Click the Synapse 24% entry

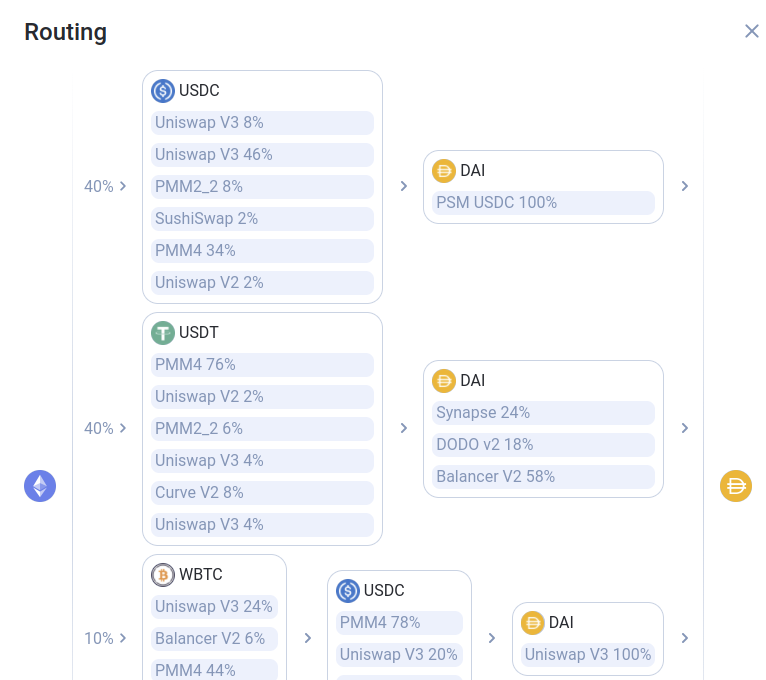543,413
